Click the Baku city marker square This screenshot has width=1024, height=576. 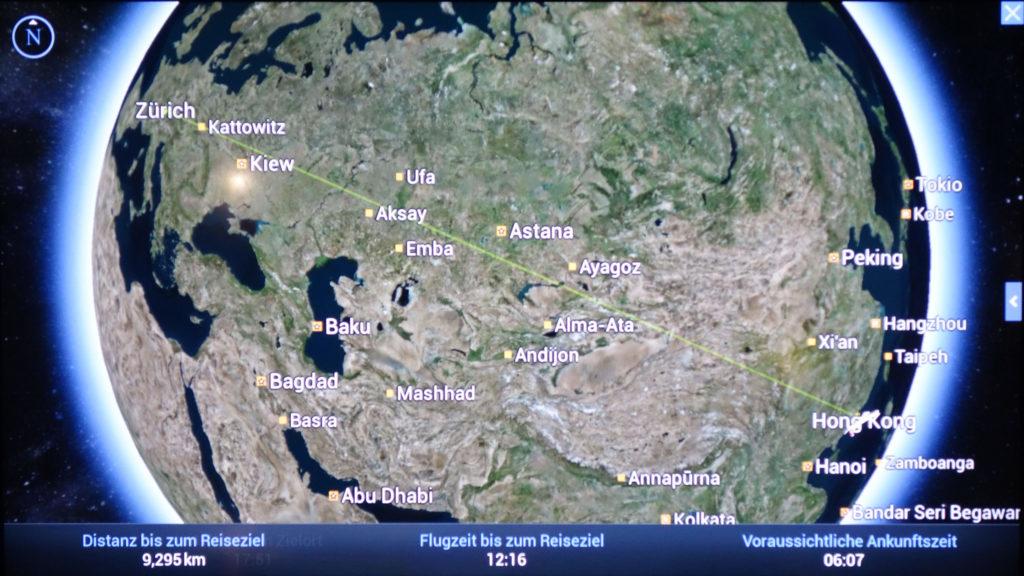pyautogui.click(x=317, y=327)
